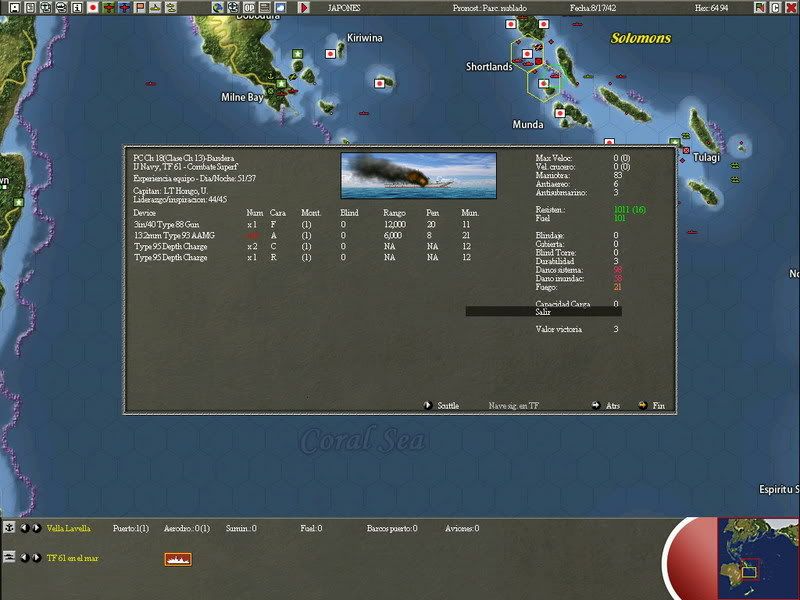This screenshot has width=800, height=600.
Task: Select the red plane on green icon
Action: 109,8
